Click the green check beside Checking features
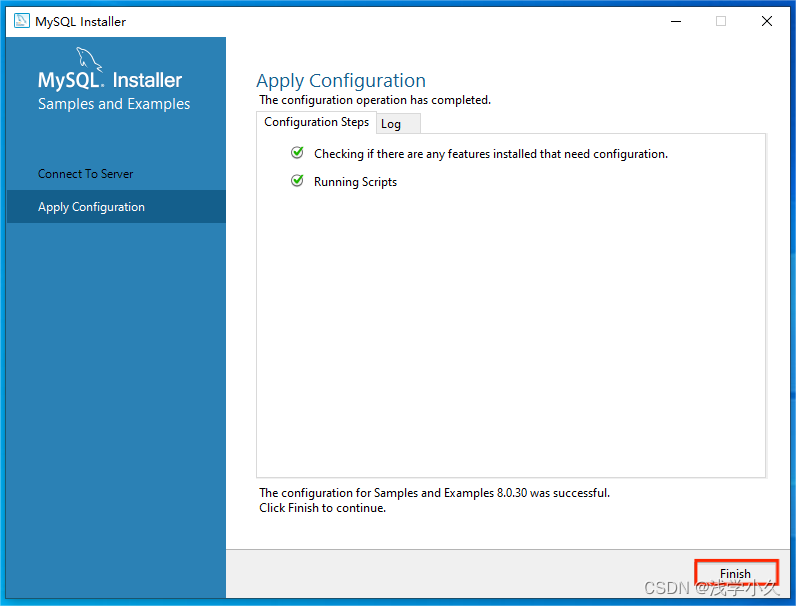Screen dimensions: 796x606 [x=297, y=153]
